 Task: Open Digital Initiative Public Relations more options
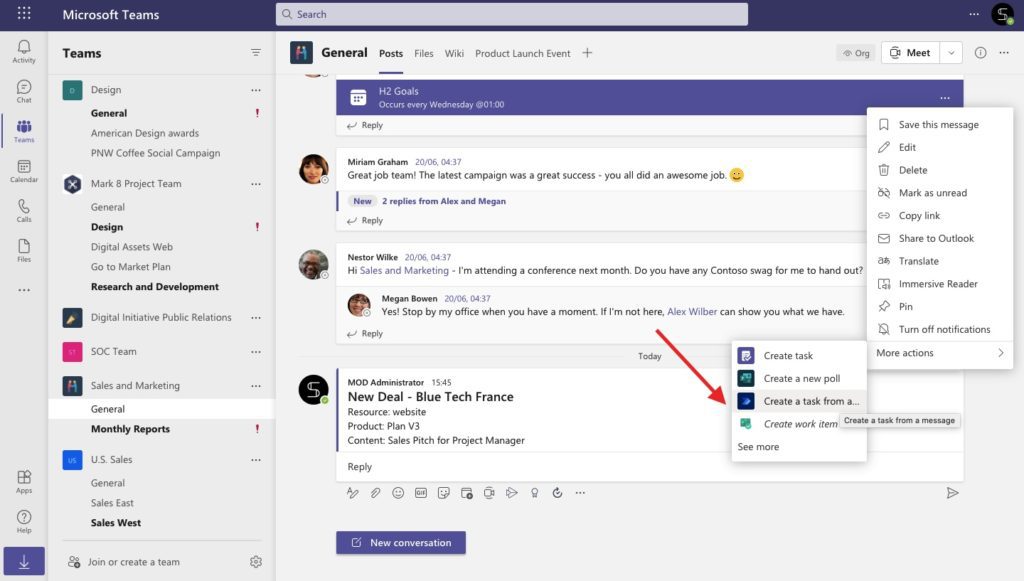(x=256, y=318)
